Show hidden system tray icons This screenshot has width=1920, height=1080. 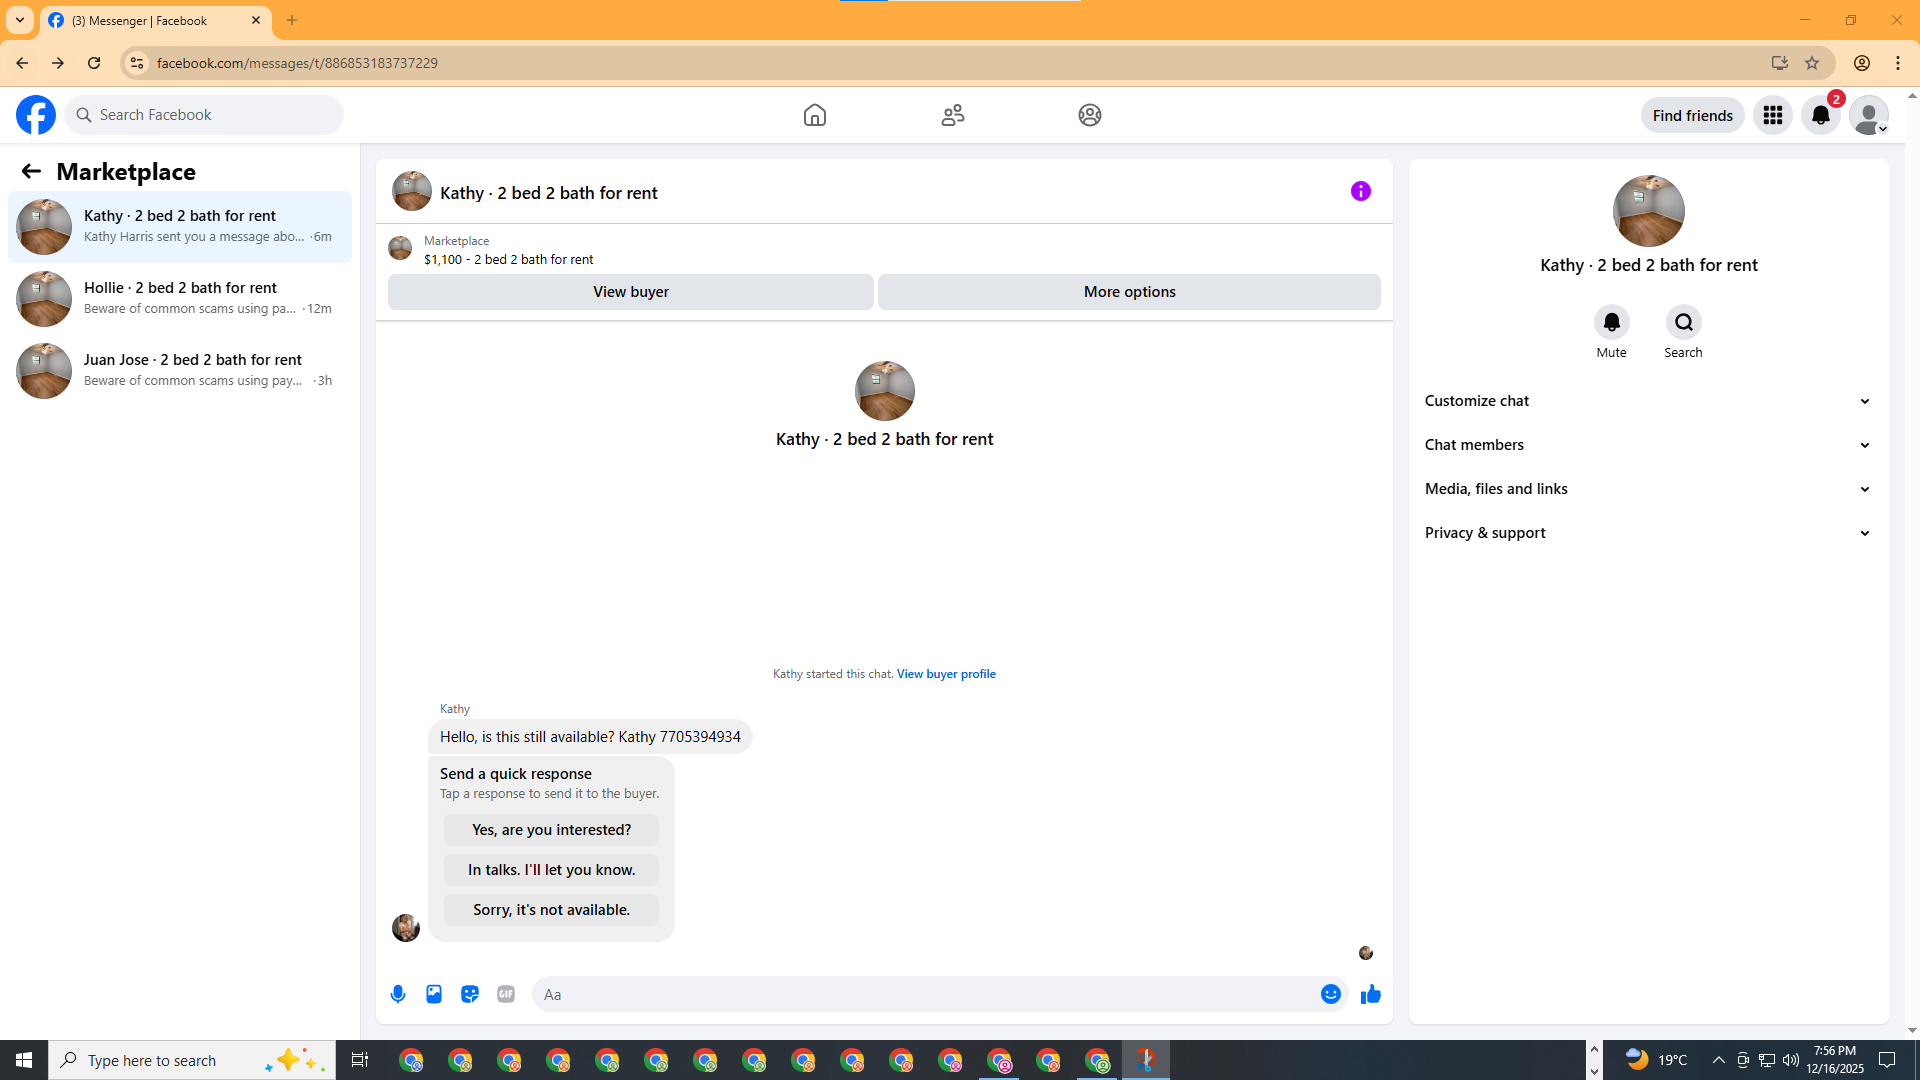(1719, 1060)
